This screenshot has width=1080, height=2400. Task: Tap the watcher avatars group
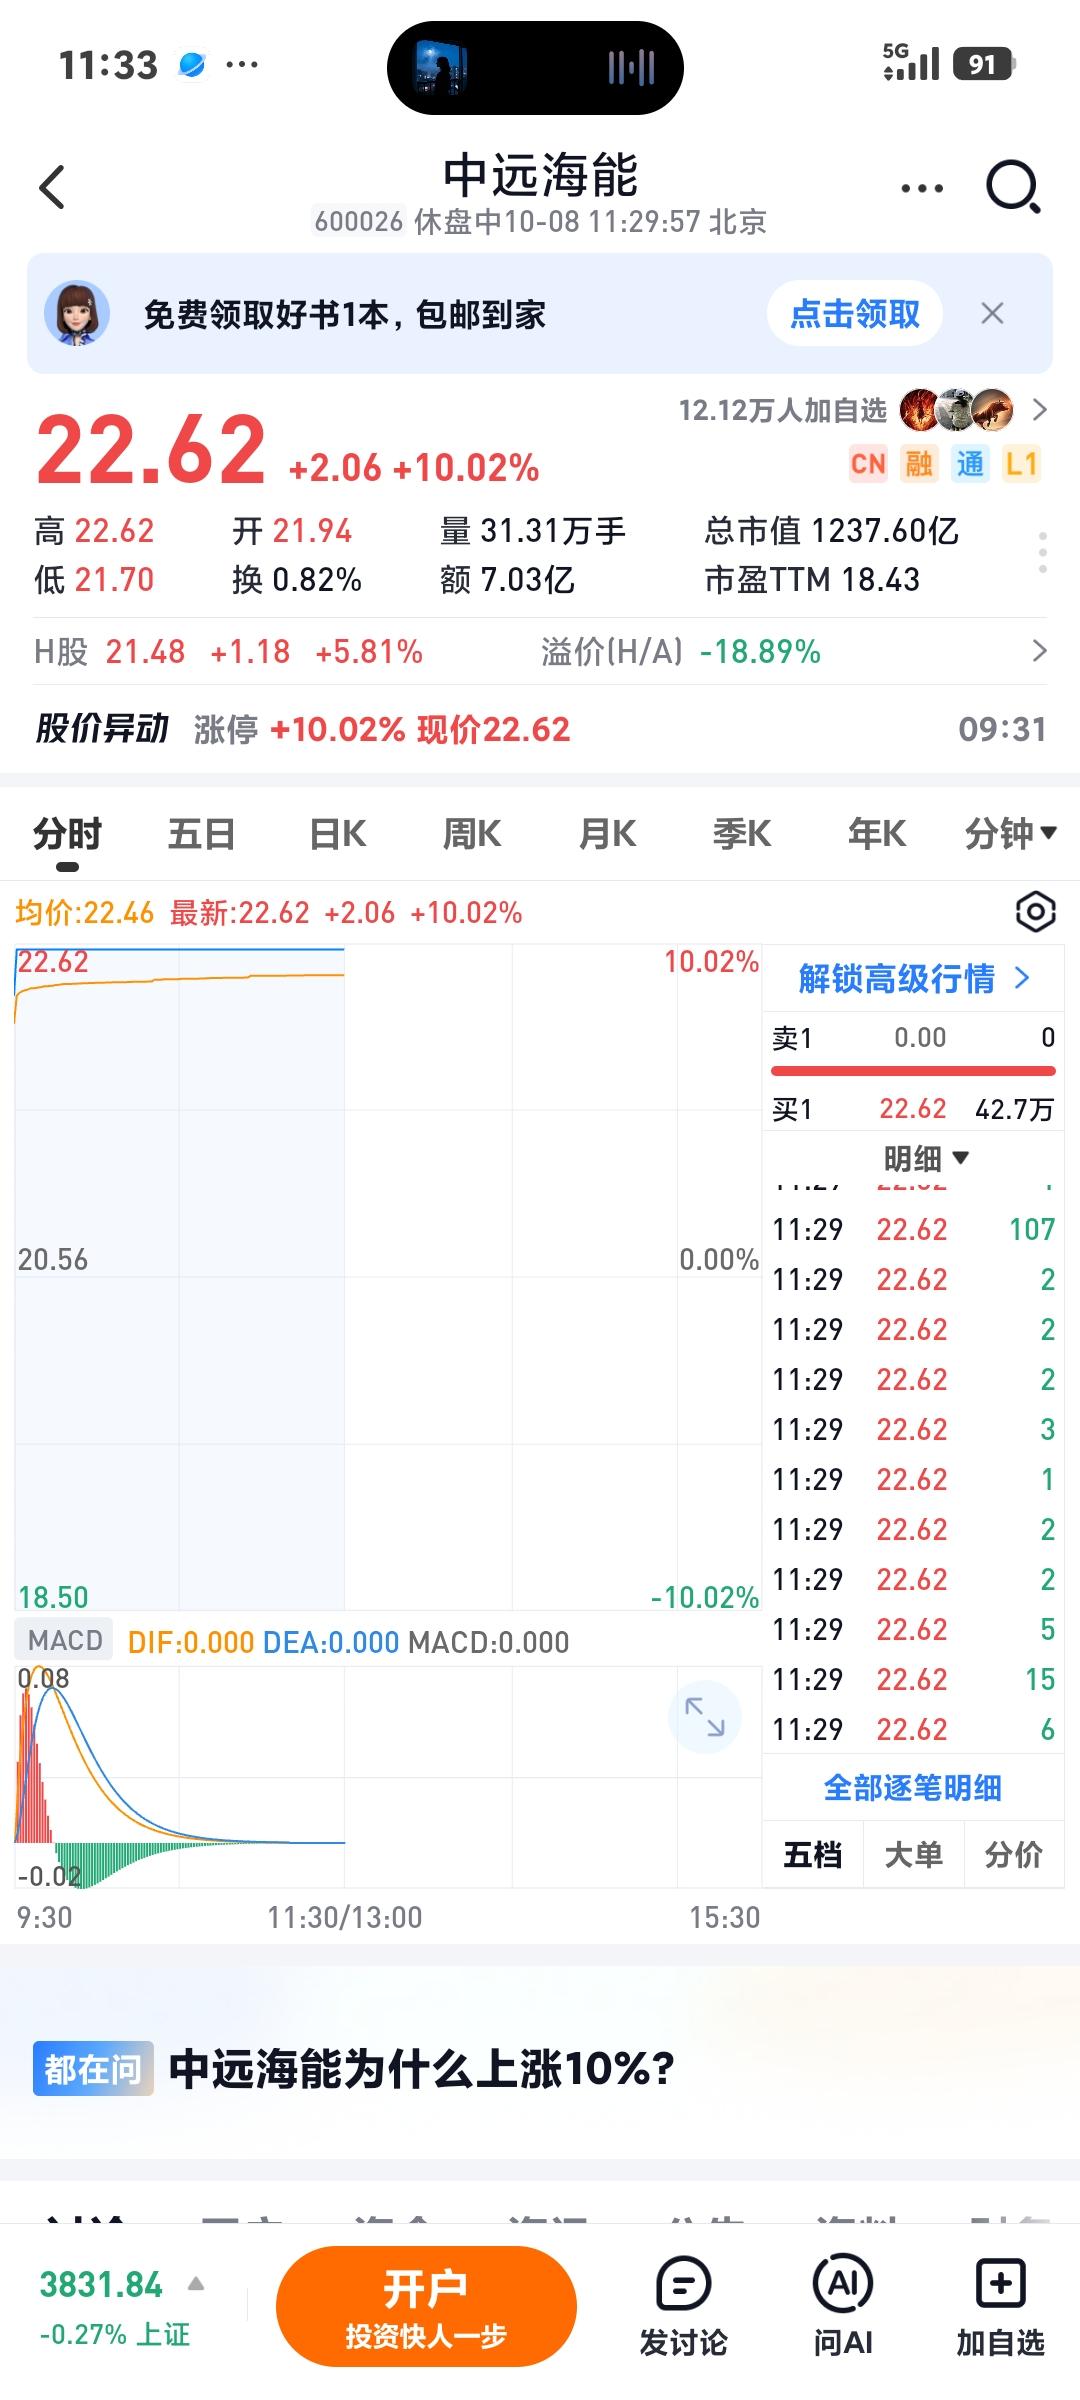(x=956, y=410)
